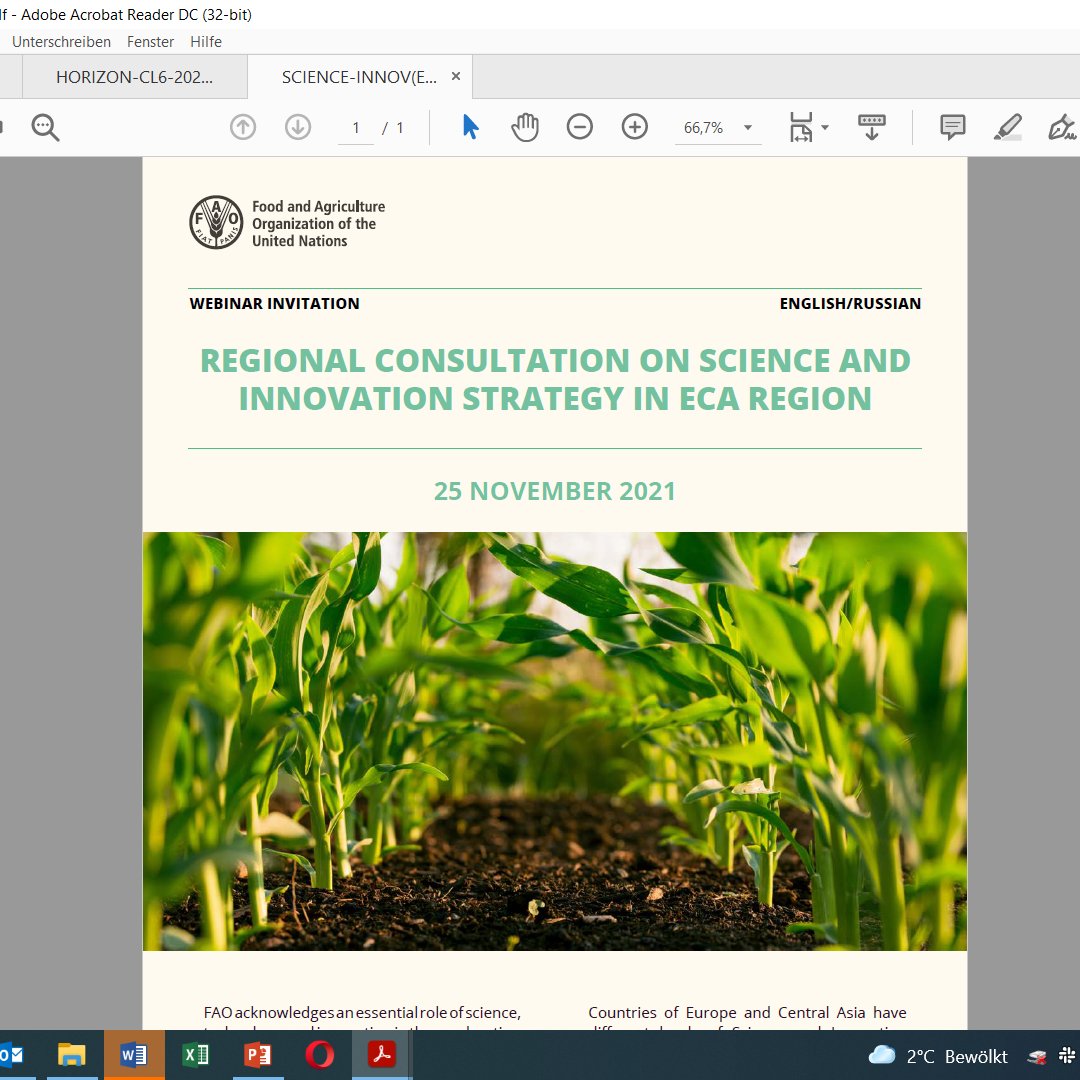Activate the hand pan tool
Viewport: 1080px width, 1080px height.
click(x=525, y=127)
